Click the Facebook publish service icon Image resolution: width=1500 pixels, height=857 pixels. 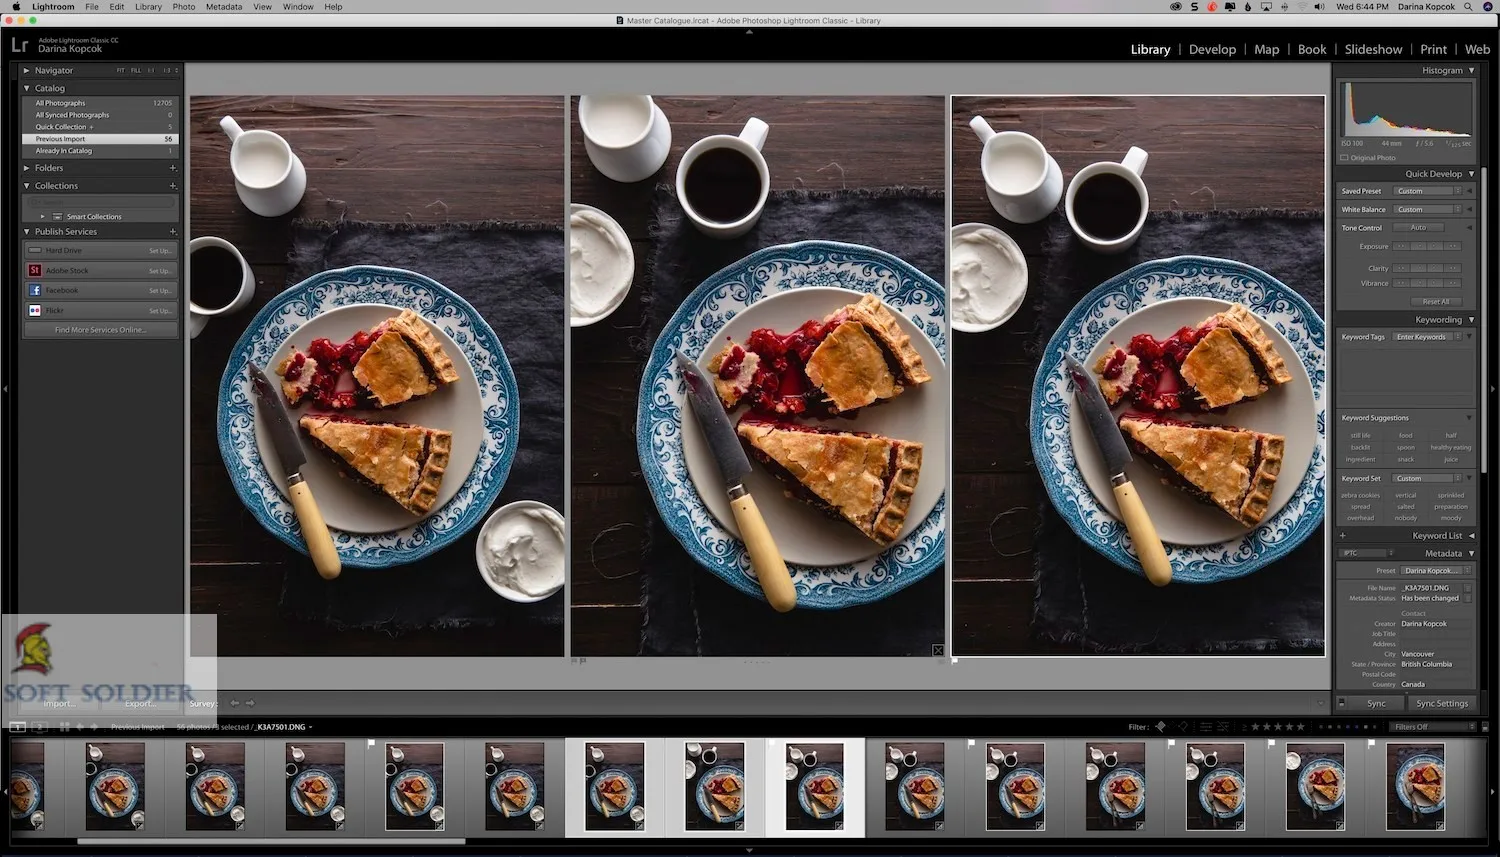point(35,291)
